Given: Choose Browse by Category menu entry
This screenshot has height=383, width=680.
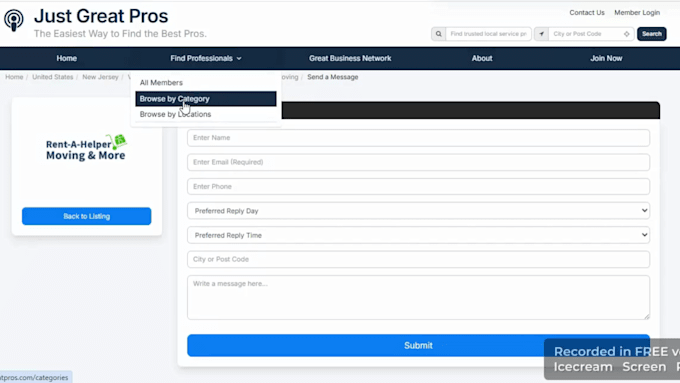Looking at the screenshot, I should [206, 99].
